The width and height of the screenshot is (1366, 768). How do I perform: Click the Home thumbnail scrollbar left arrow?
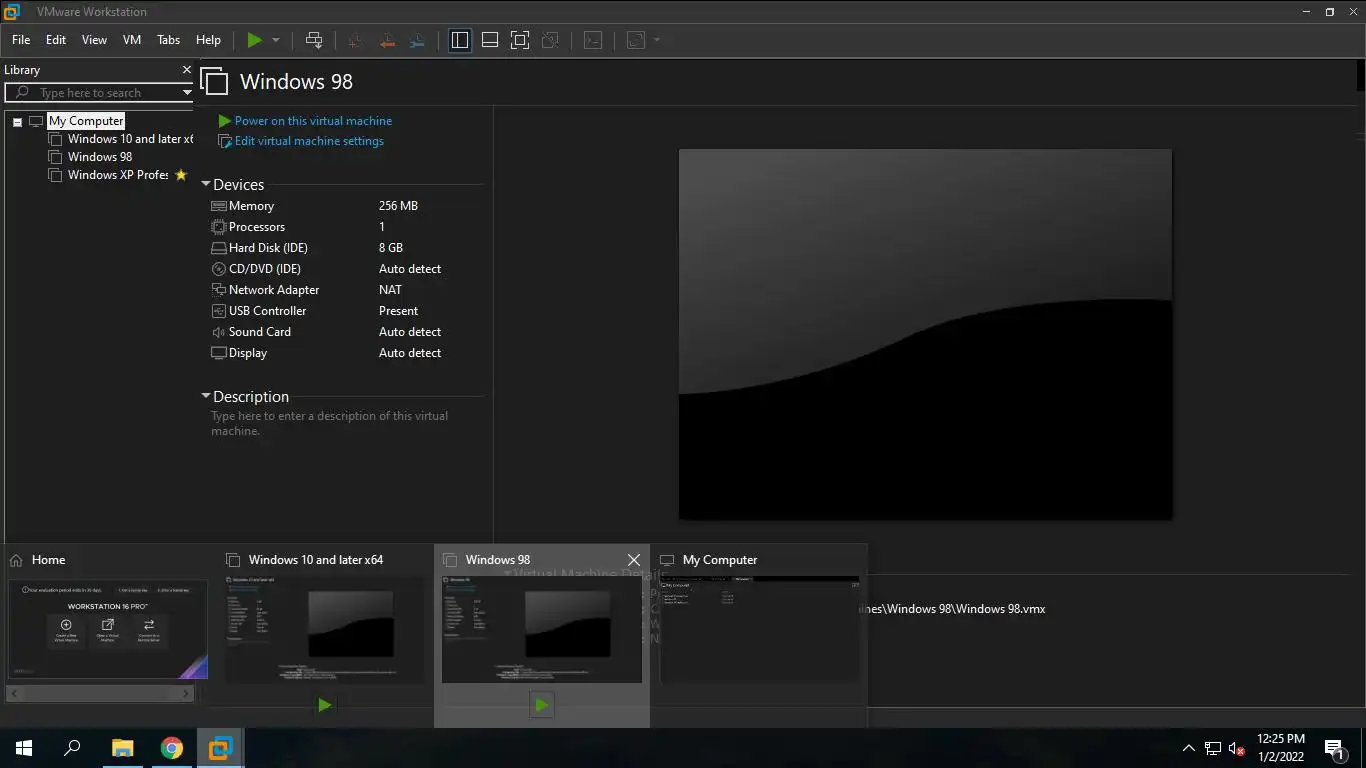(x=14, y=693)
